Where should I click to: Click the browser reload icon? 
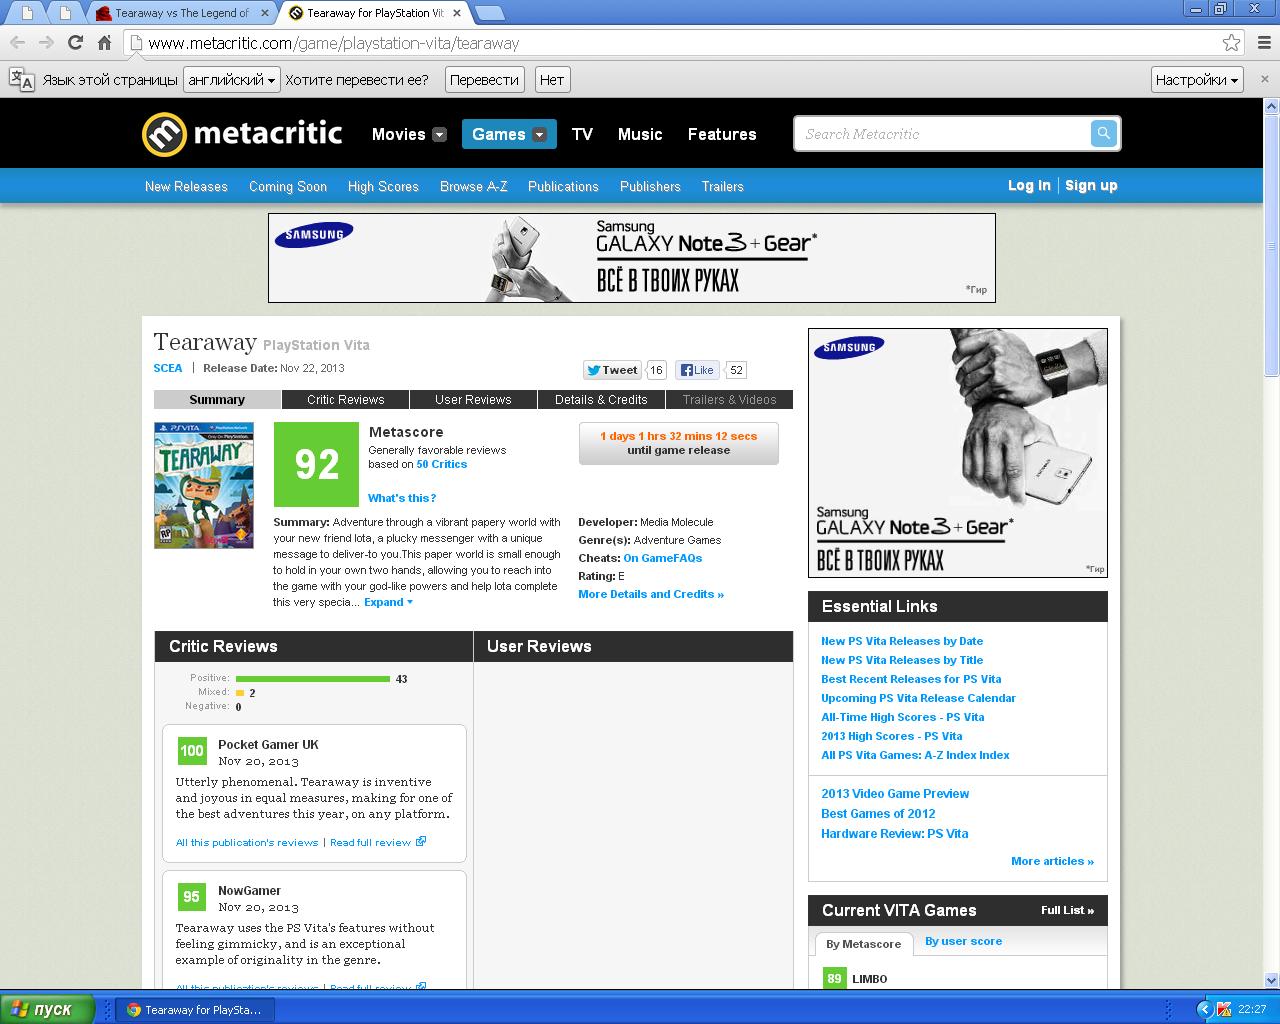coord(75,43)
